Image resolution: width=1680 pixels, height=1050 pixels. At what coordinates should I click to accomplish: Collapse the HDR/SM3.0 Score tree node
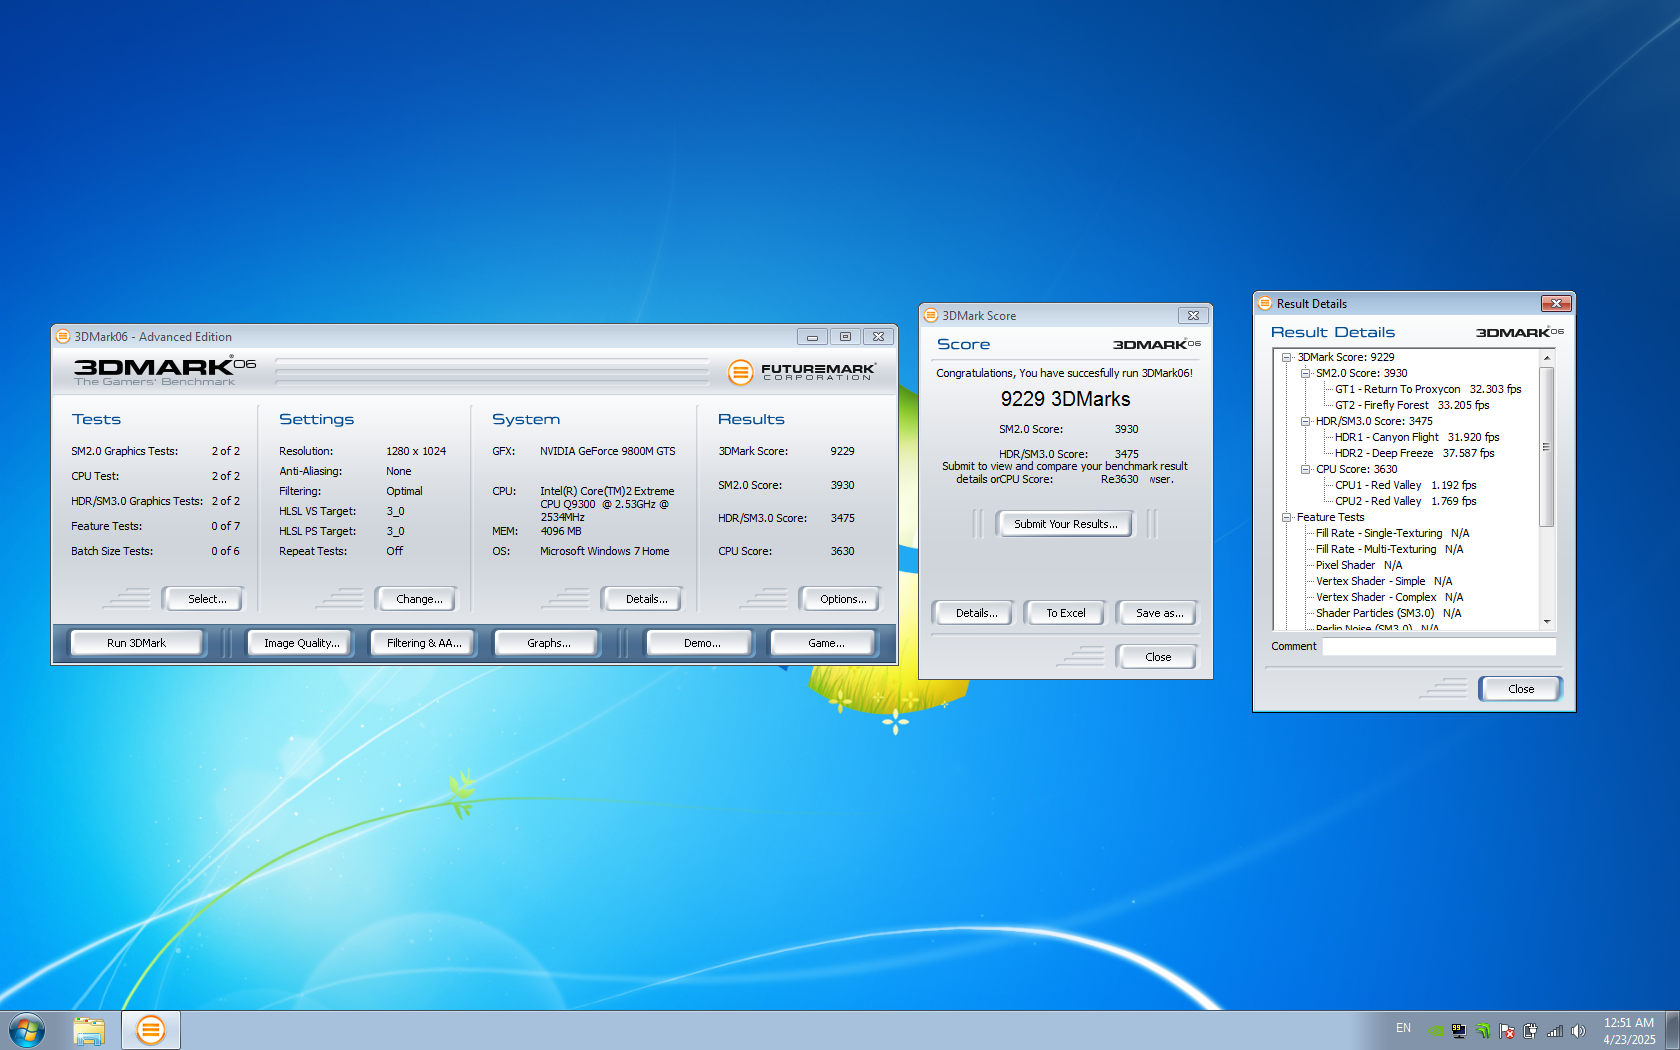(1305, 421)
